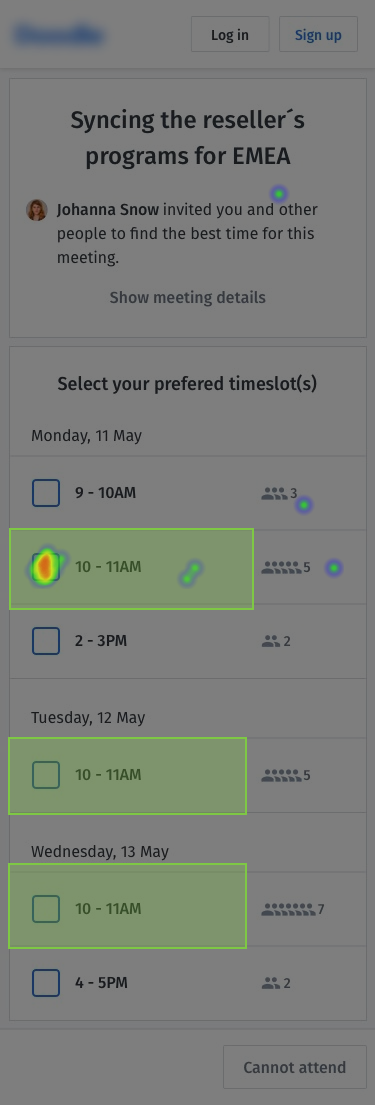Click the 7 participants icon on Wednesday
The height and width of the screenshot is (1105, 375).
(288, 909)
